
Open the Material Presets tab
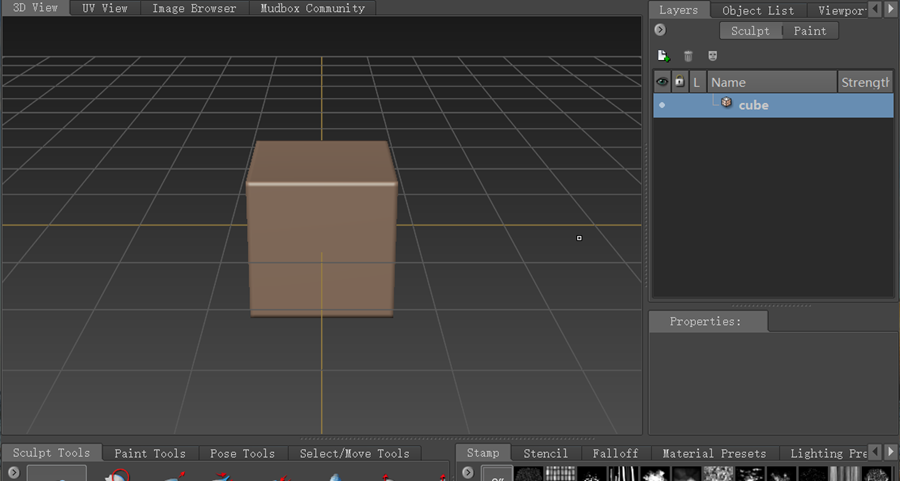(x=714, y=453)
